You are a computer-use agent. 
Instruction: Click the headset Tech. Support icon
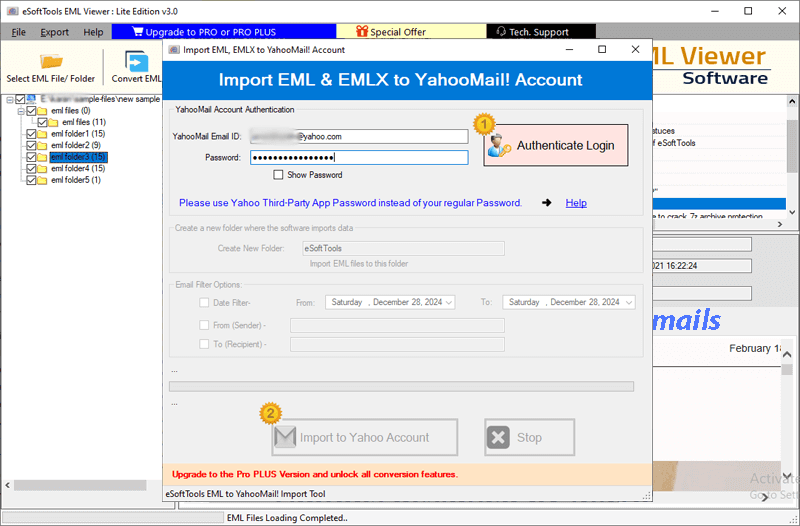click(x=501, y=32)
